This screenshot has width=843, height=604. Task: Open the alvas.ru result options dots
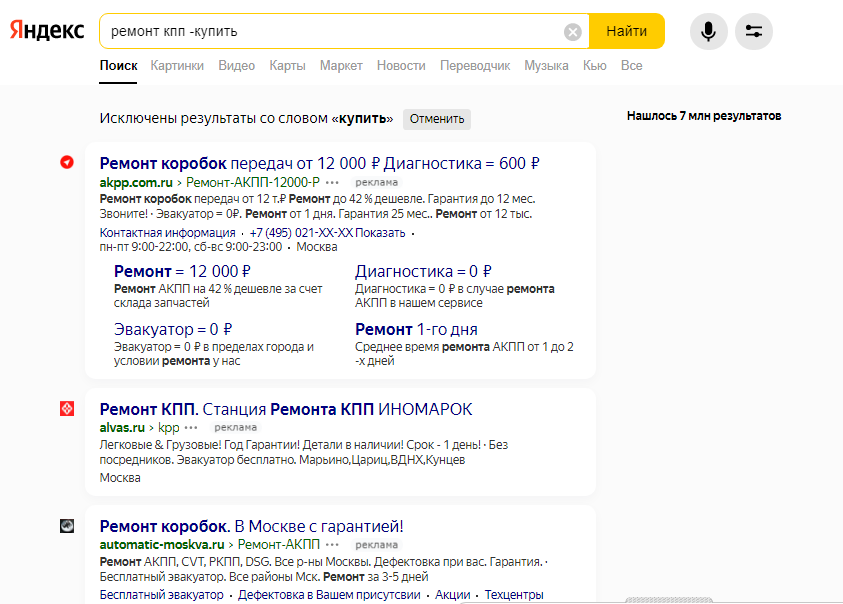(191, 428)
